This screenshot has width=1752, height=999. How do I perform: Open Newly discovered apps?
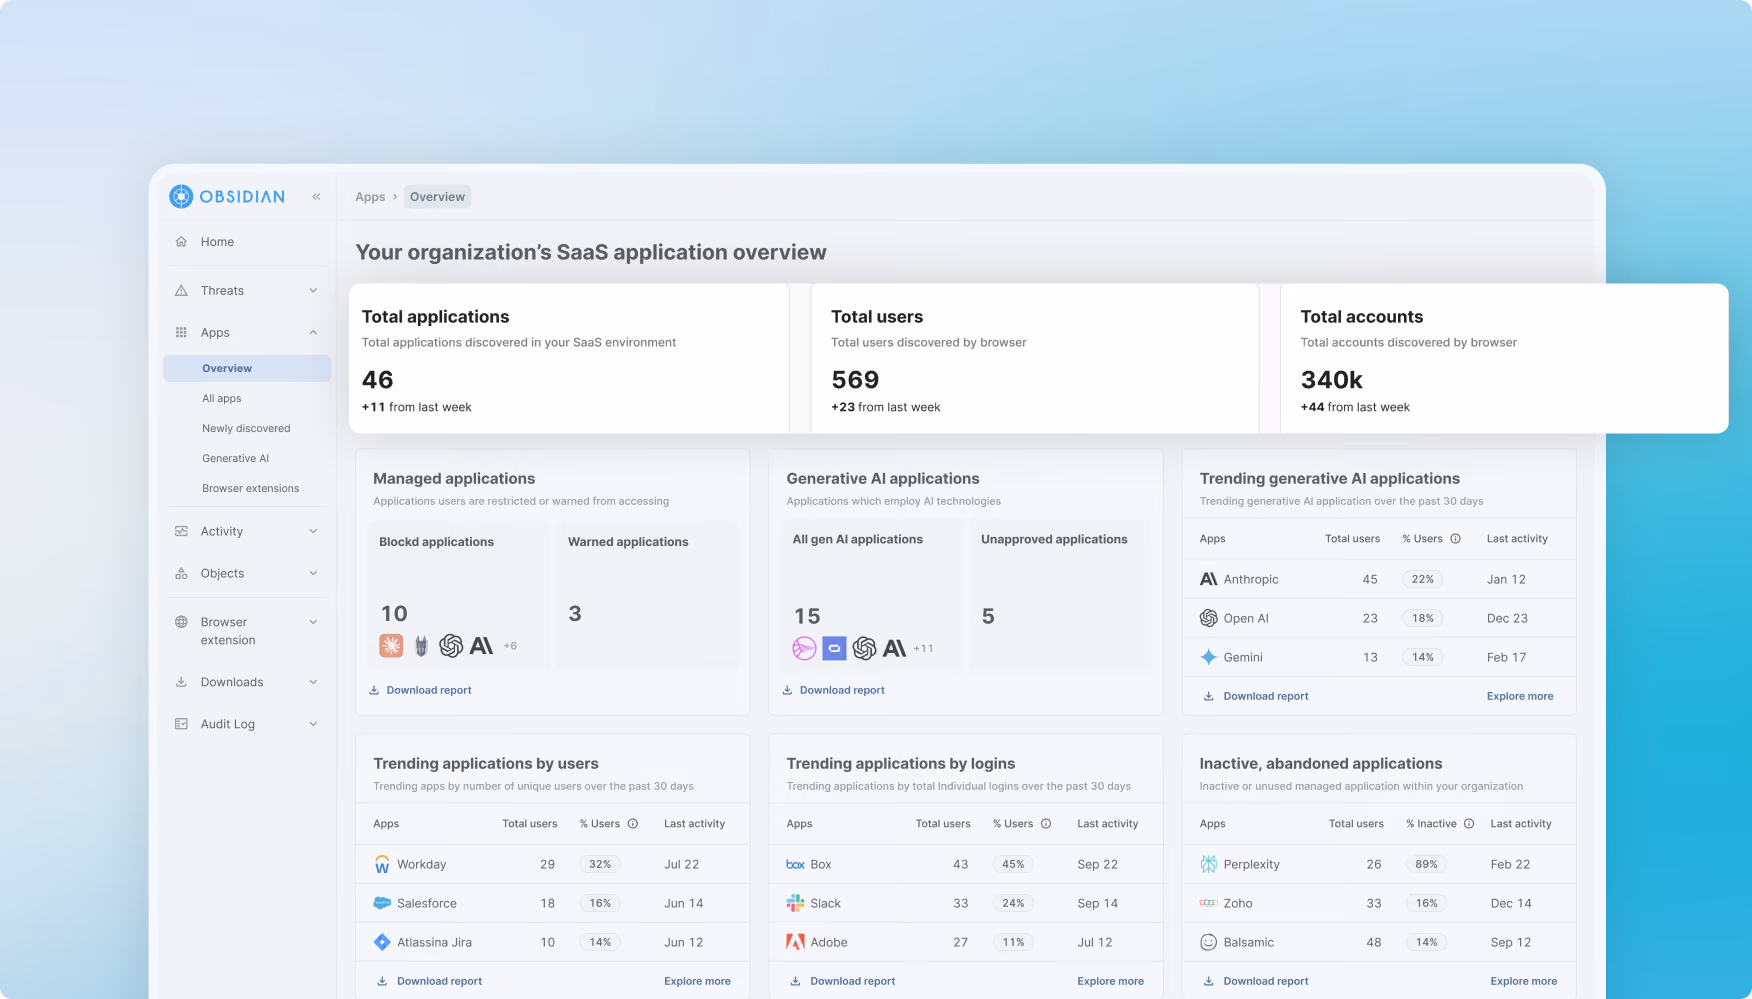(247, 428)
